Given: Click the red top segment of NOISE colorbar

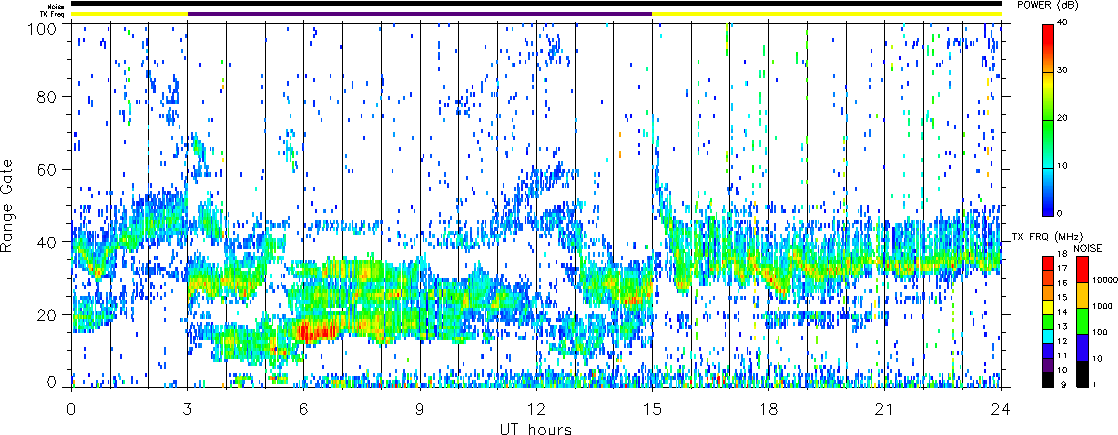Looking at the screenshot, I should coord(1082,269).
